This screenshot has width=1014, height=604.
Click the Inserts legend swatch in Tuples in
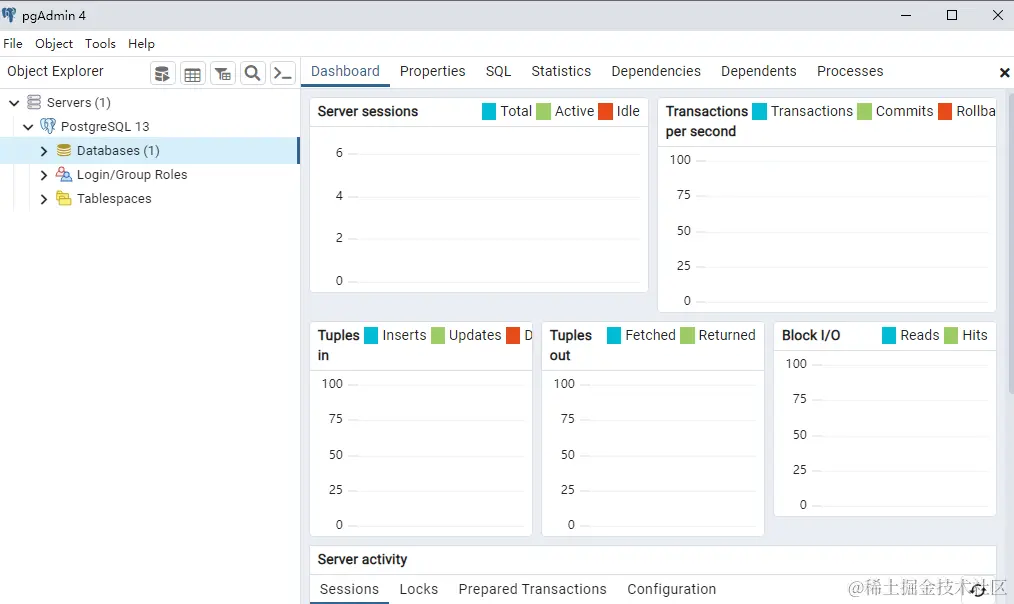(371, 335)
